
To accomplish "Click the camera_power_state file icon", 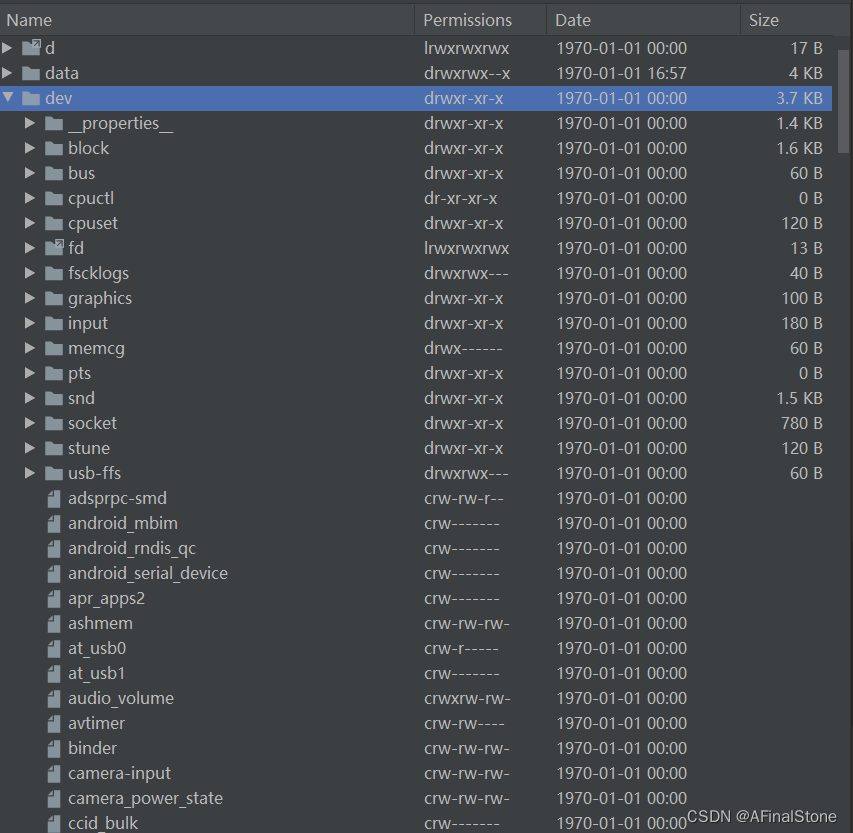I will click(54, 799).
